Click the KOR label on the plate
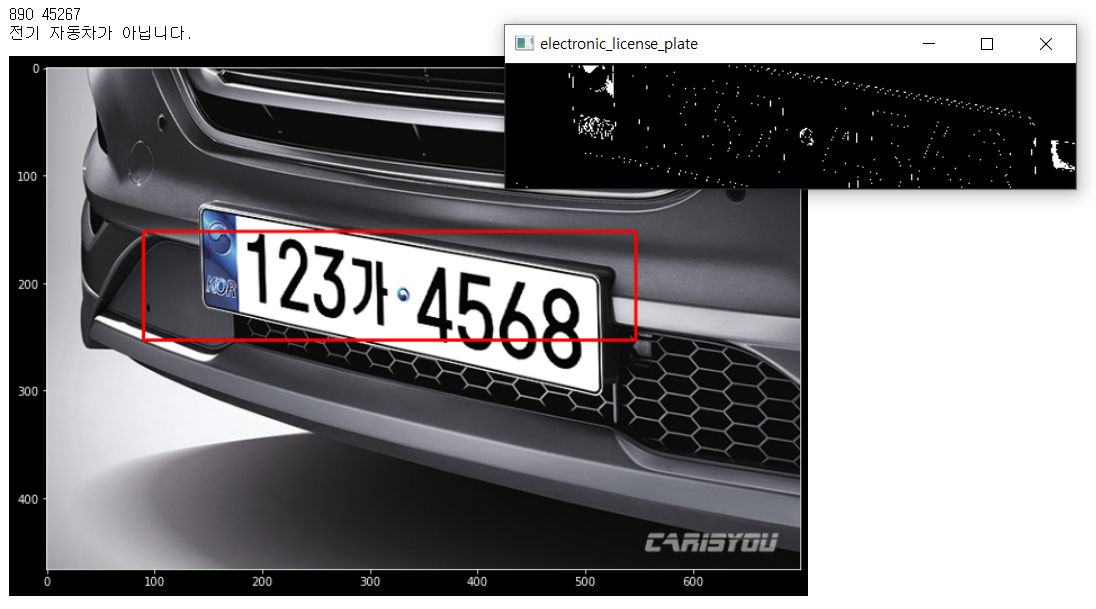The height and width of the screenshot is (609, 1096). tap(219, 286)
